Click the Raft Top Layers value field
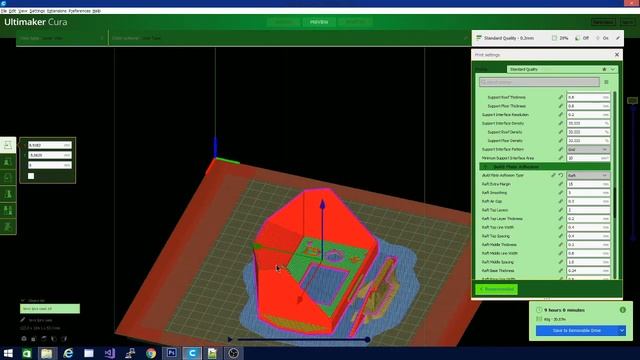This screenshot has width=640, height=360. (588, 210)
